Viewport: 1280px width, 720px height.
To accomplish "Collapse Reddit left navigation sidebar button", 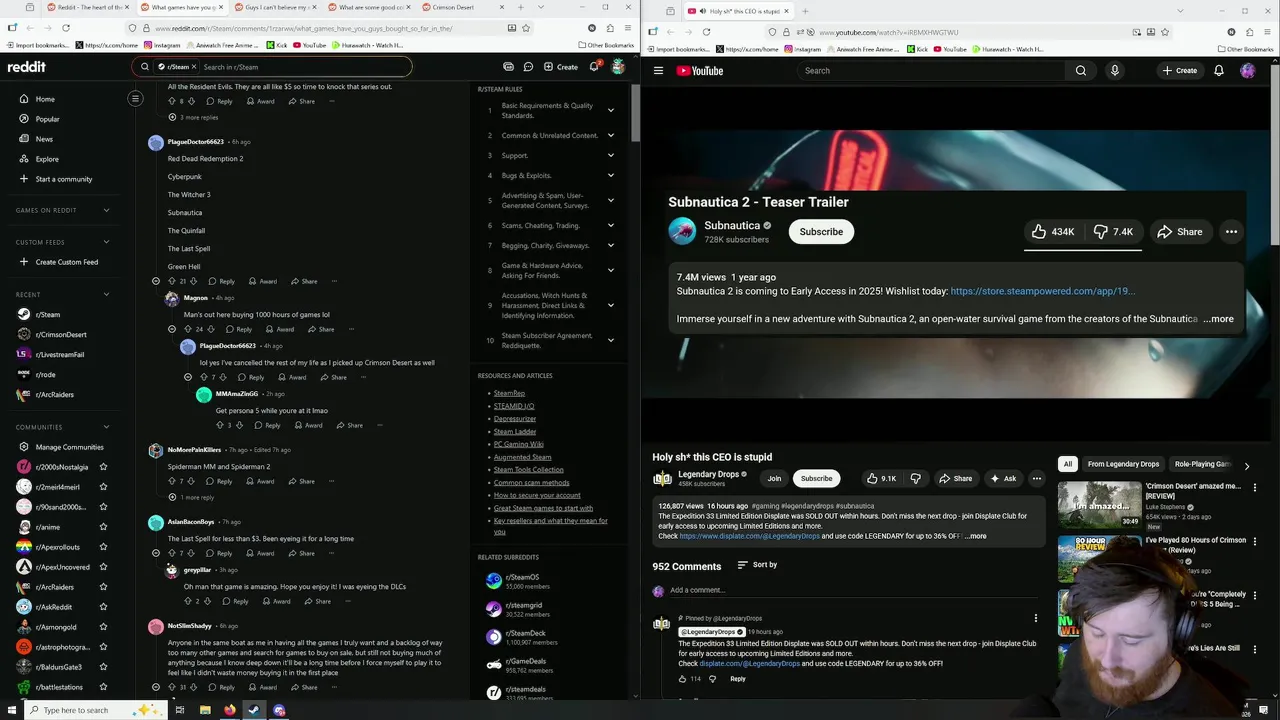I will [x=135, y=98].
